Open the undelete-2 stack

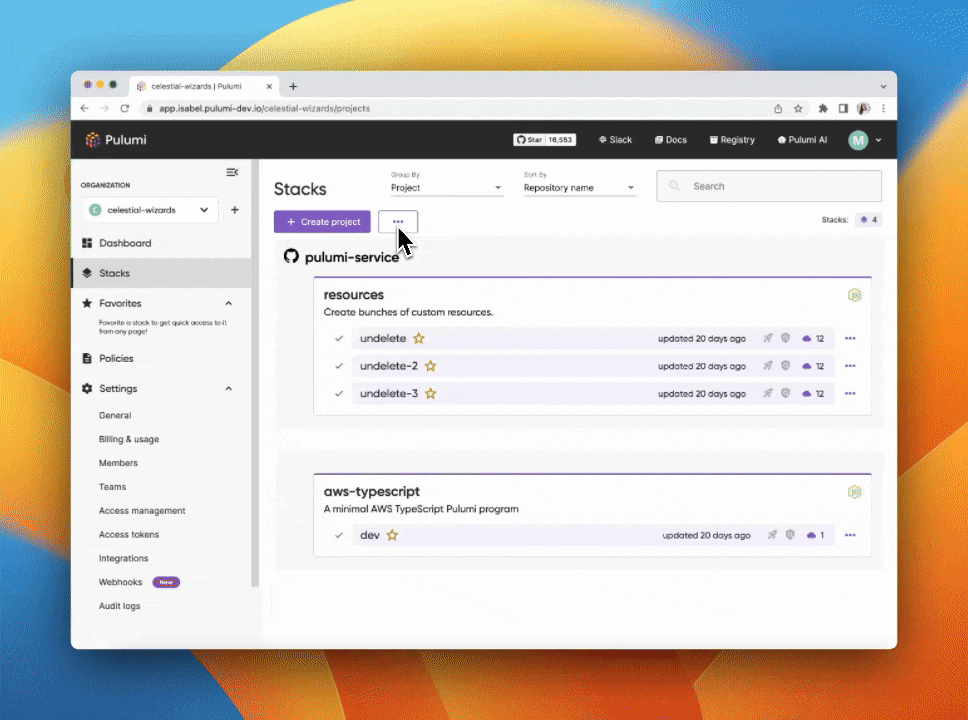point(389,366)
